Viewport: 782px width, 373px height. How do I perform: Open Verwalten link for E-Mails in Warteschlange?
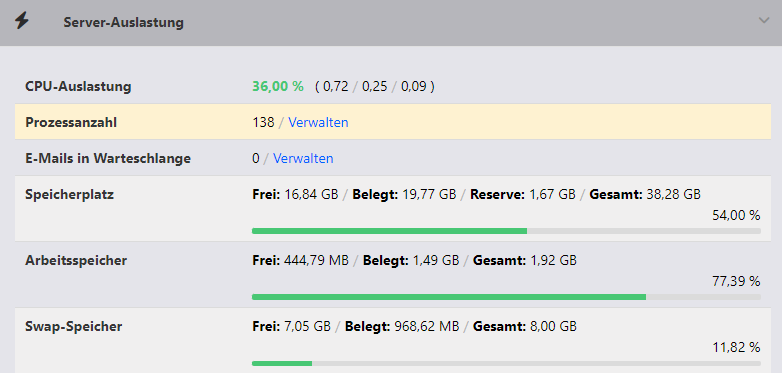(303, 159)
